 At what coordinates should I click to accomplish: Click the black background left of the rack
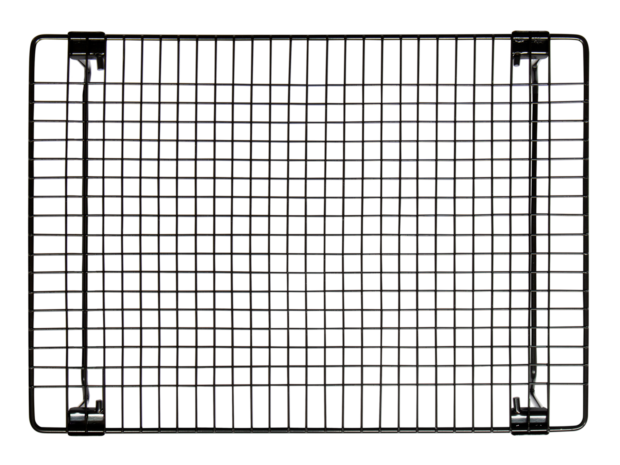[x=14, y=235]
